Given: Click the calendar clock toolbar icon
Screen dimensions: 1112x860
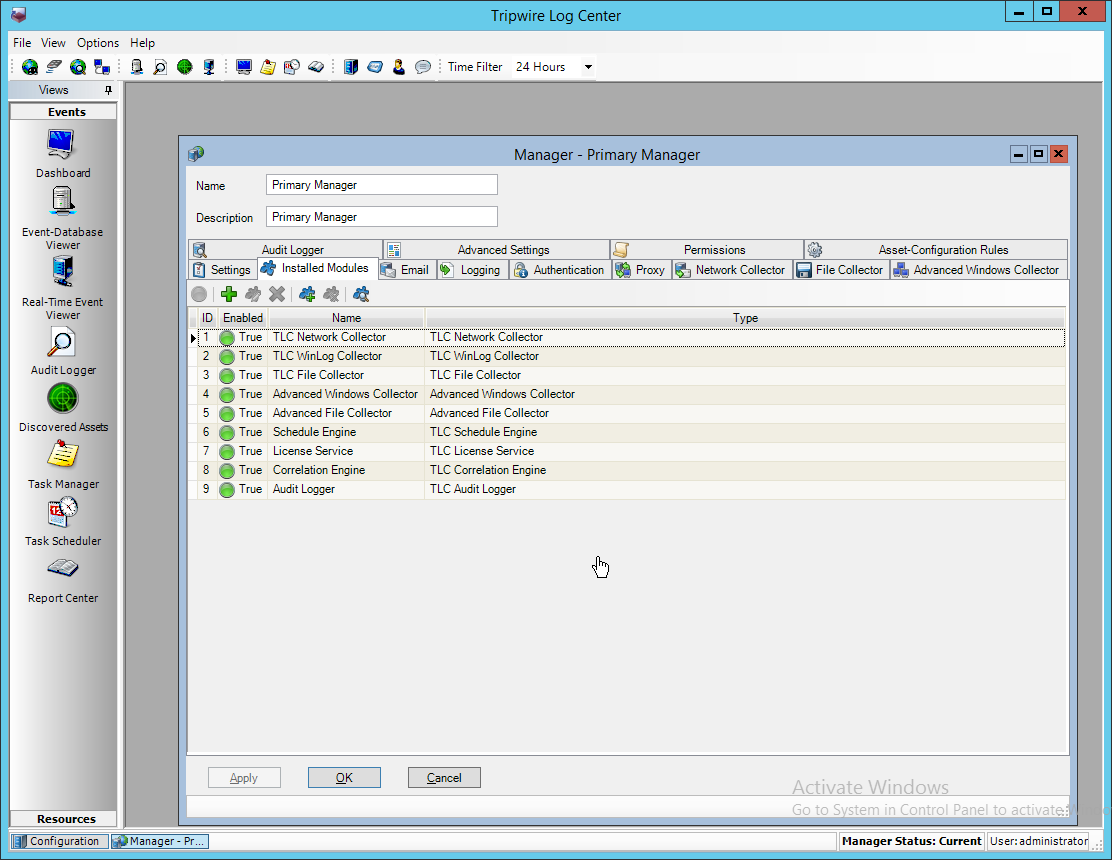Looking at the screenshot, I should (x=291, y=67).
